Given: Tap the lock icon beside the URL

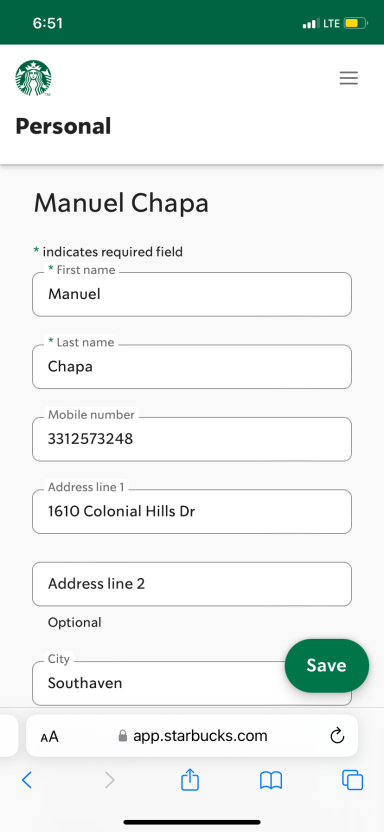Looking at the screenshot, I should pos(123,736).
